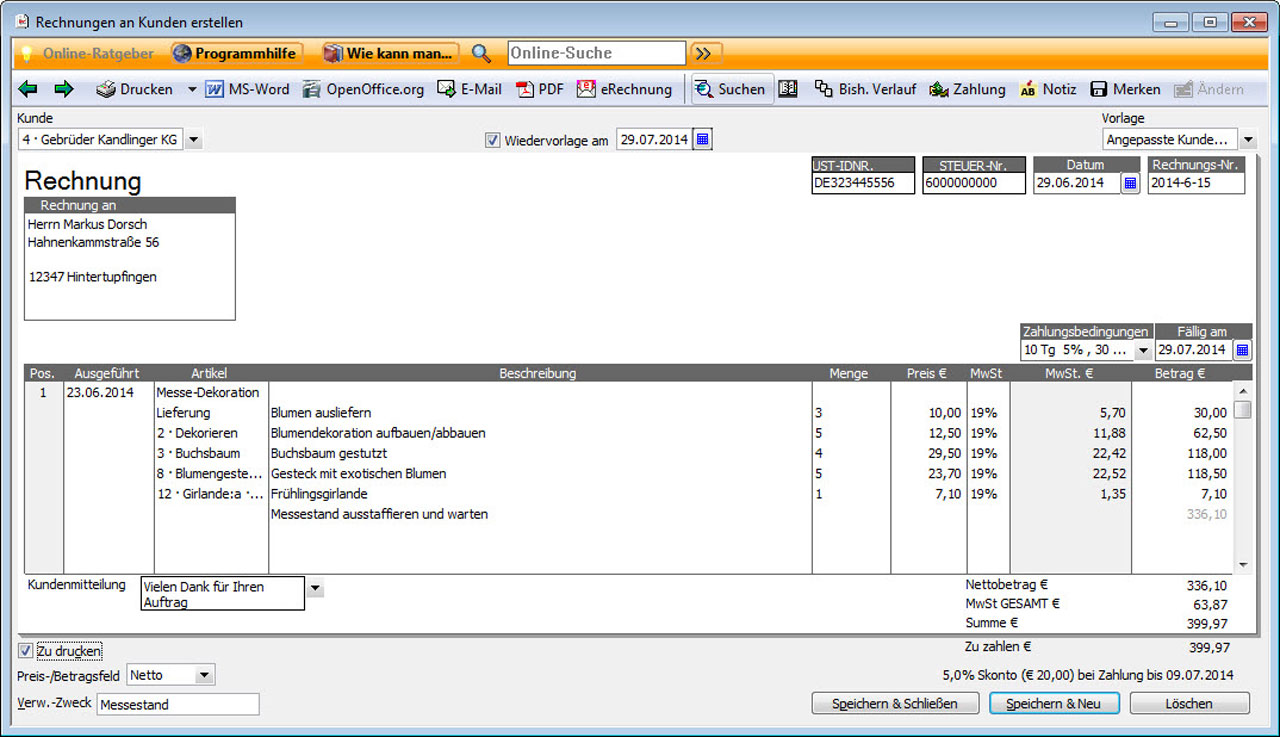The height and width of the screenshot is (737, 1280).
Task: Select the 'Buchsbaum gestutzt' description cell
Action: tap(540, 453)
